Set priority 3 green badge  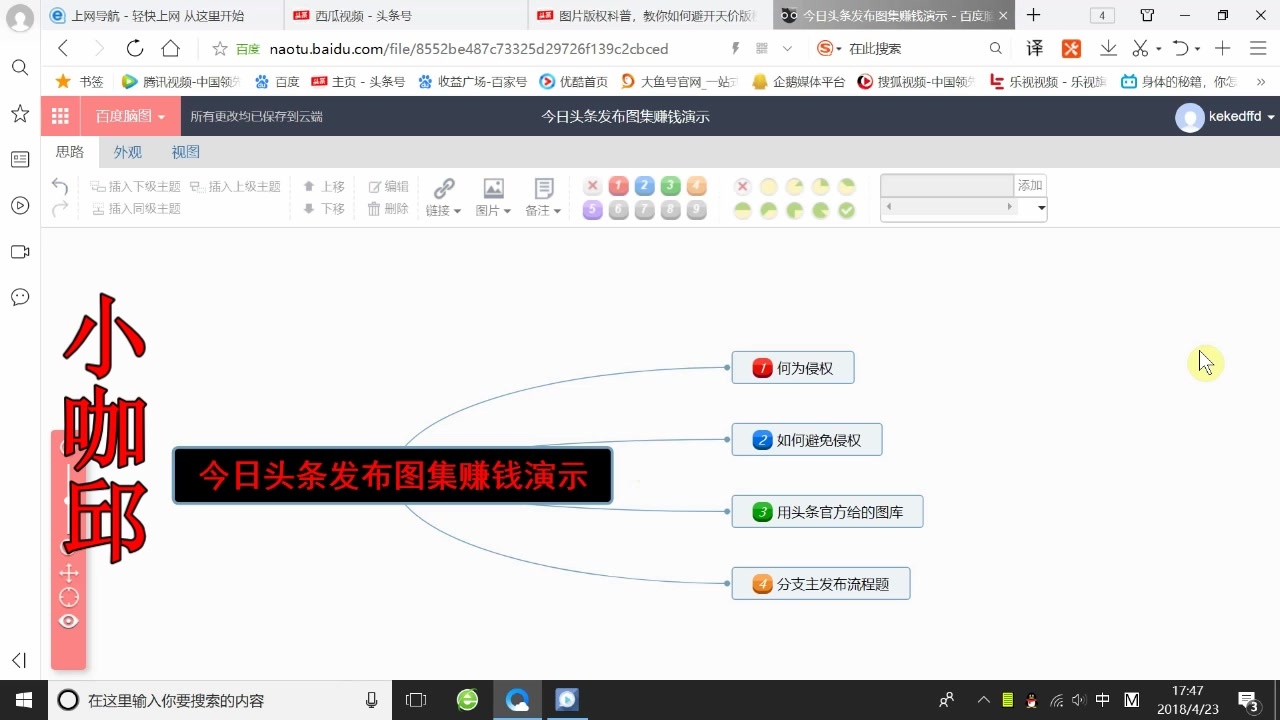click(670, 186)
